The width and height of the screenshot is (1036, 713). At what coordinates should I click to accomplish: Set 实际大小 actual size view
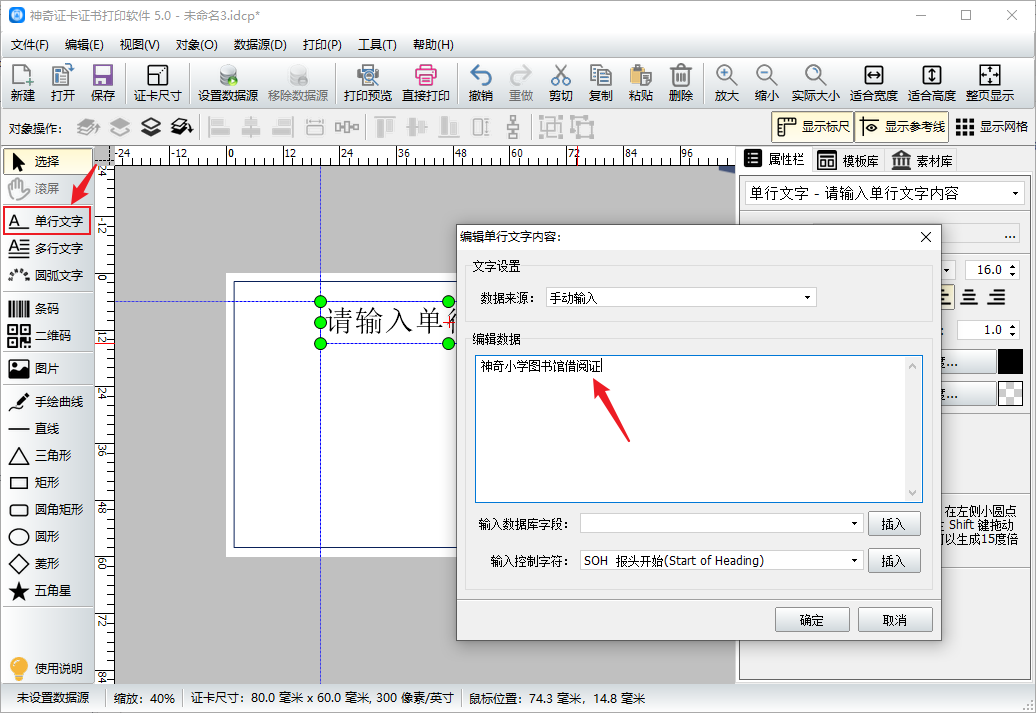point(815,83)
